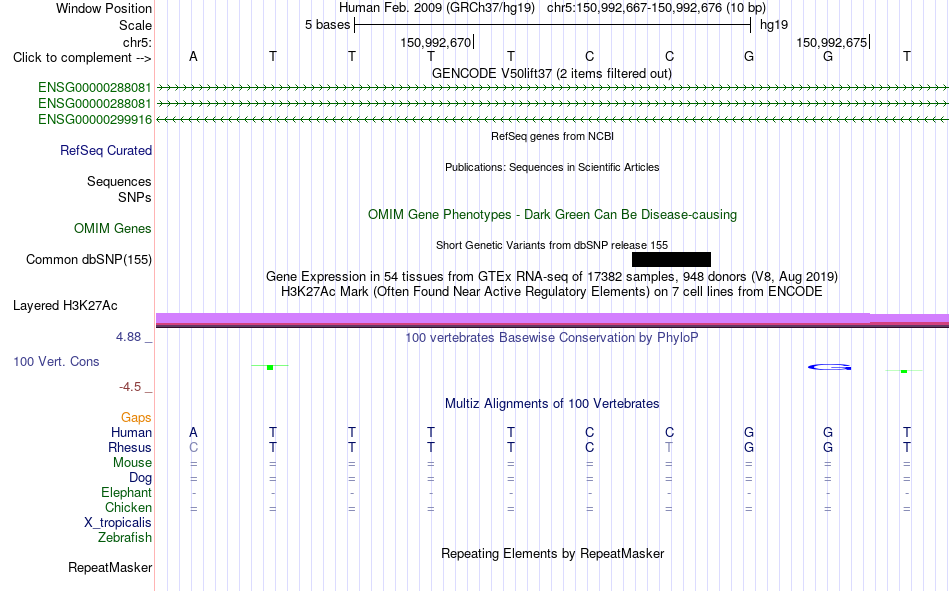Screen dimensions: 950x591
Task: Select the Elephant species label
Action: 126,492
